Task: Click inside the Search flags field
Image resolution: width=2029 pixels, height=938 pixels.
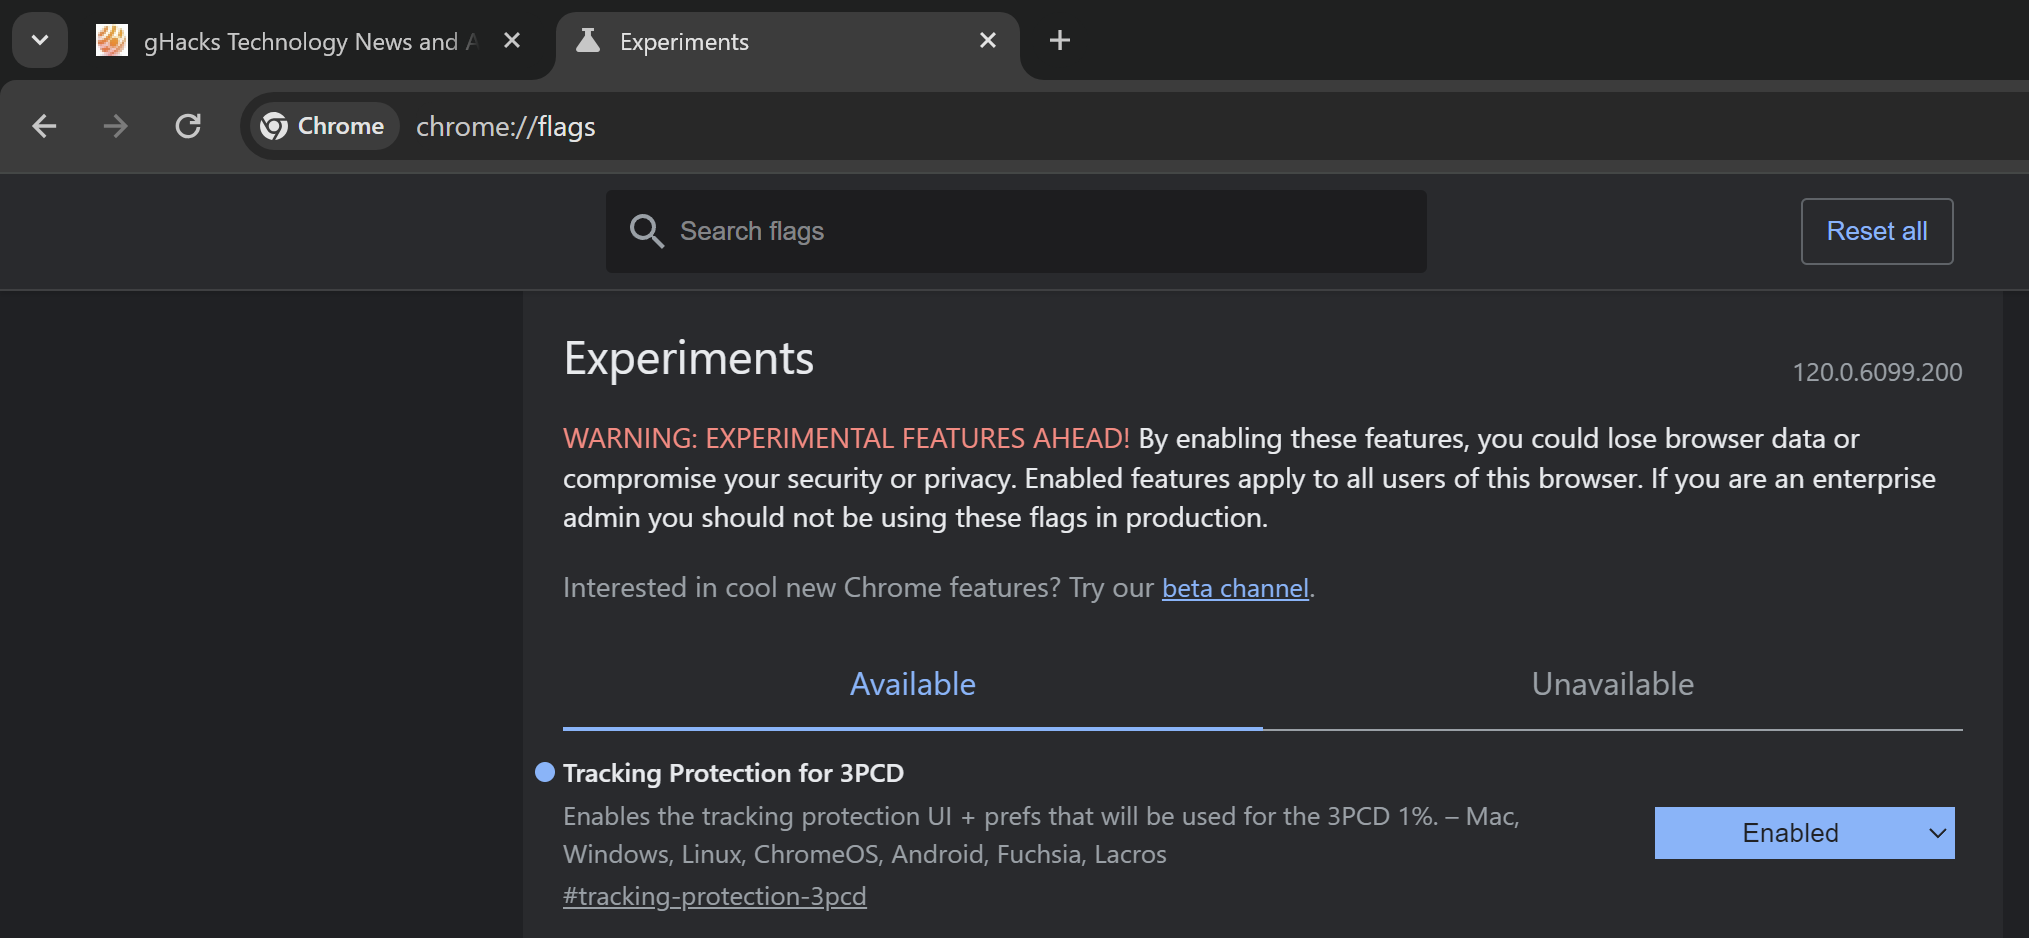Action: (x=1015, y=231)
